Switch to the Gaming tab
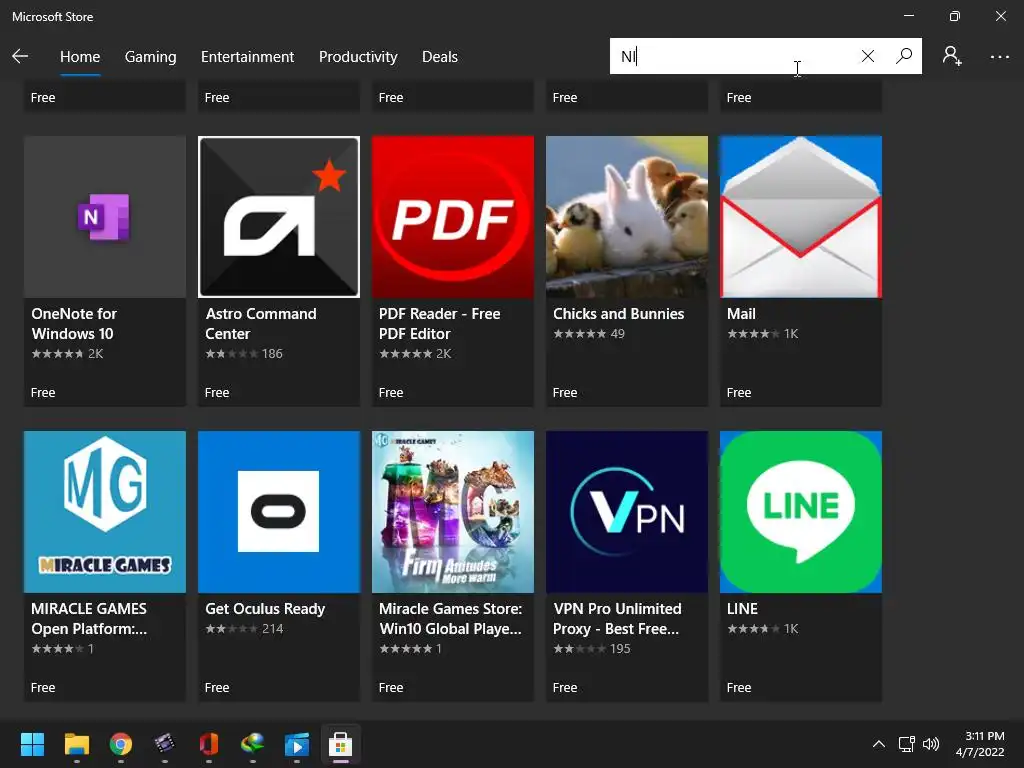 click(150, 57)
